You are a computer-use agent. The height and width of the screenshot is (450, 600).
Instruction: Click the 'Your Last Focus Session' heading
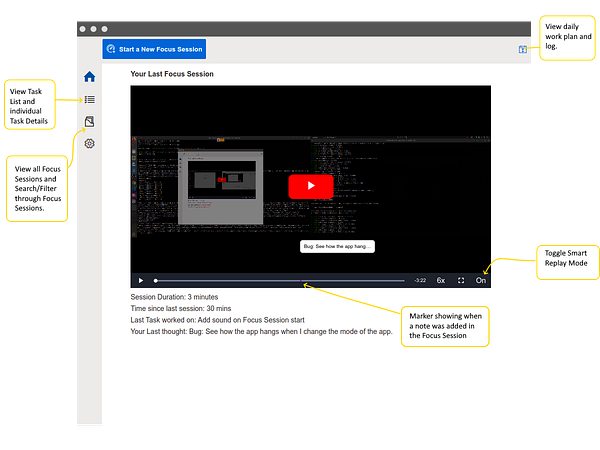pos(172,74)
